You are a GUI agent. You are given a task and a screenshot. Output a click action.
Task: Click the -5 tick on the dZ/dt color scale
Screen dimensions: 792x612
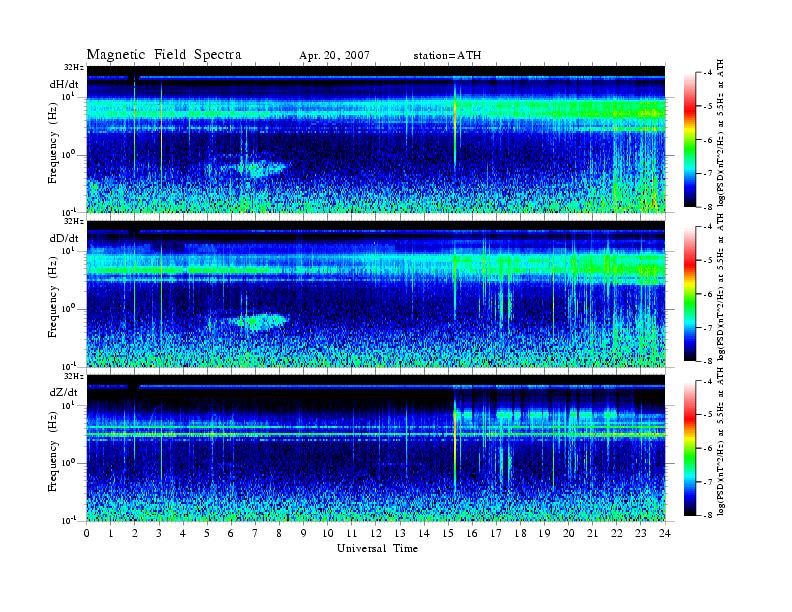(708, 415)
